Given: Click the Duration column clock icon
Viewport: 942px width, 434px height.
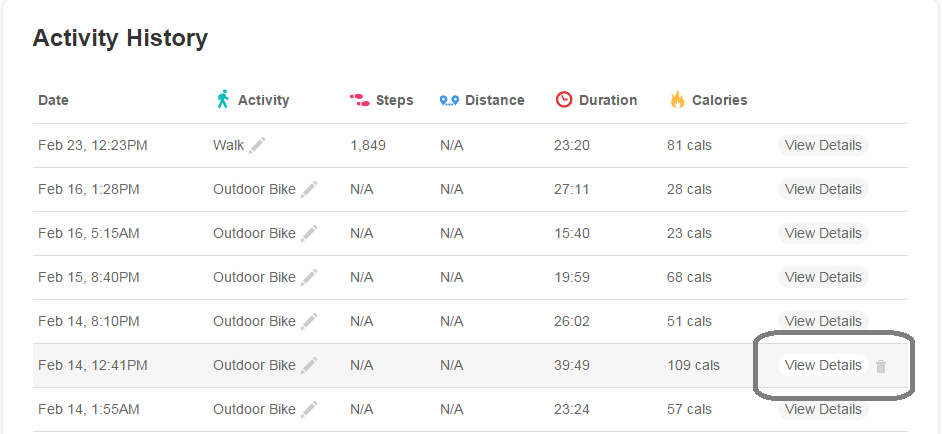Looking at the screenshot, I should pos(564,99).
